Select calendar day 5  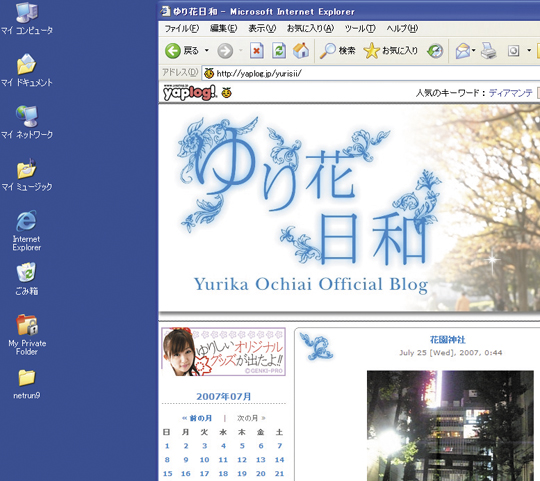point(242,446)
